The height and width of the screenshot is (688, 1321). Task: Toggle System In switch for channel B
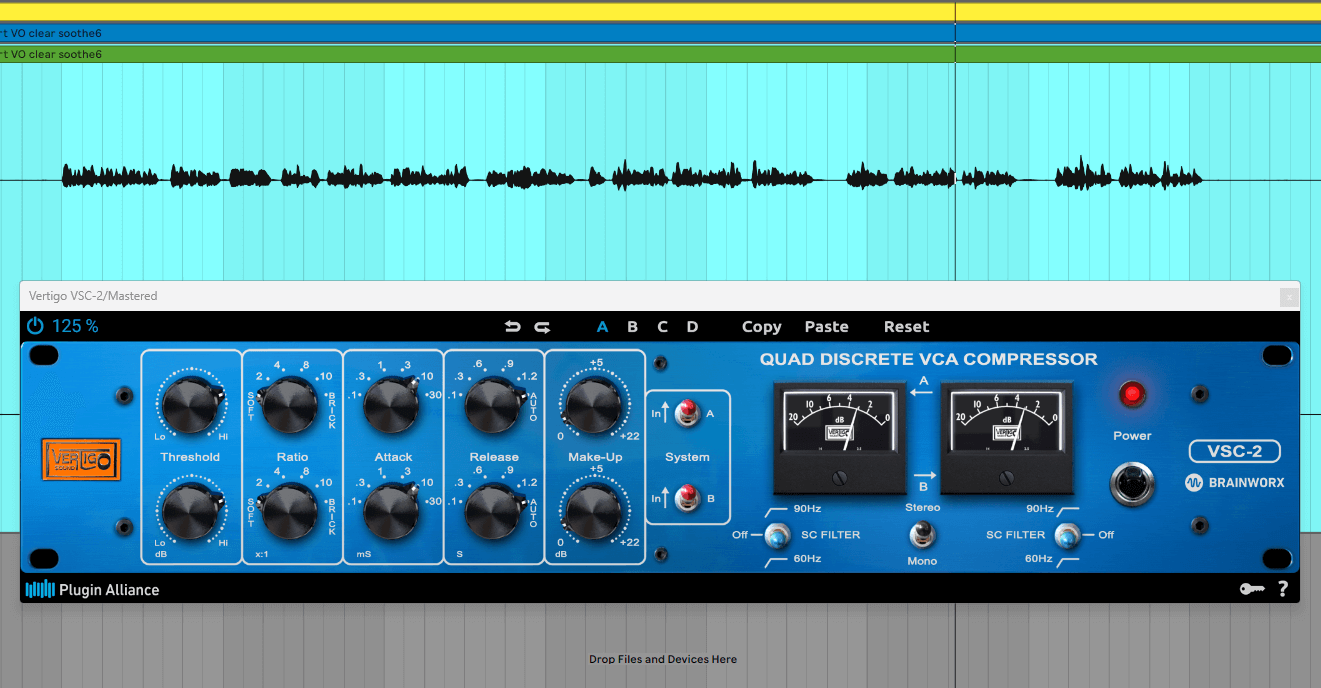687,497
